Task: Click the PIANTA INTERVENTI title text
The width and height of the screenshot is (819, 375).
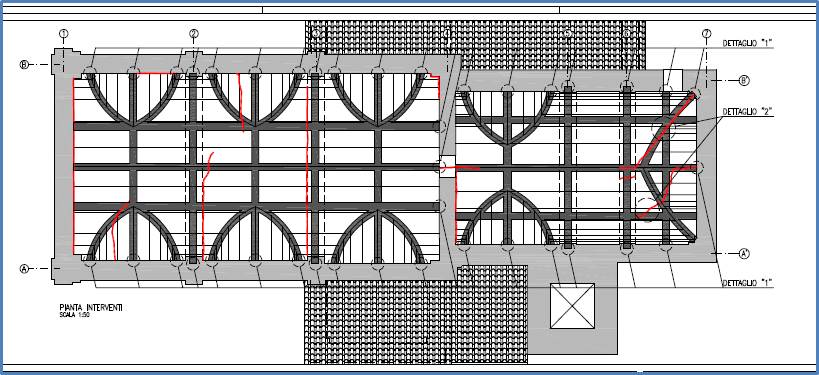Action: [91, 308]
